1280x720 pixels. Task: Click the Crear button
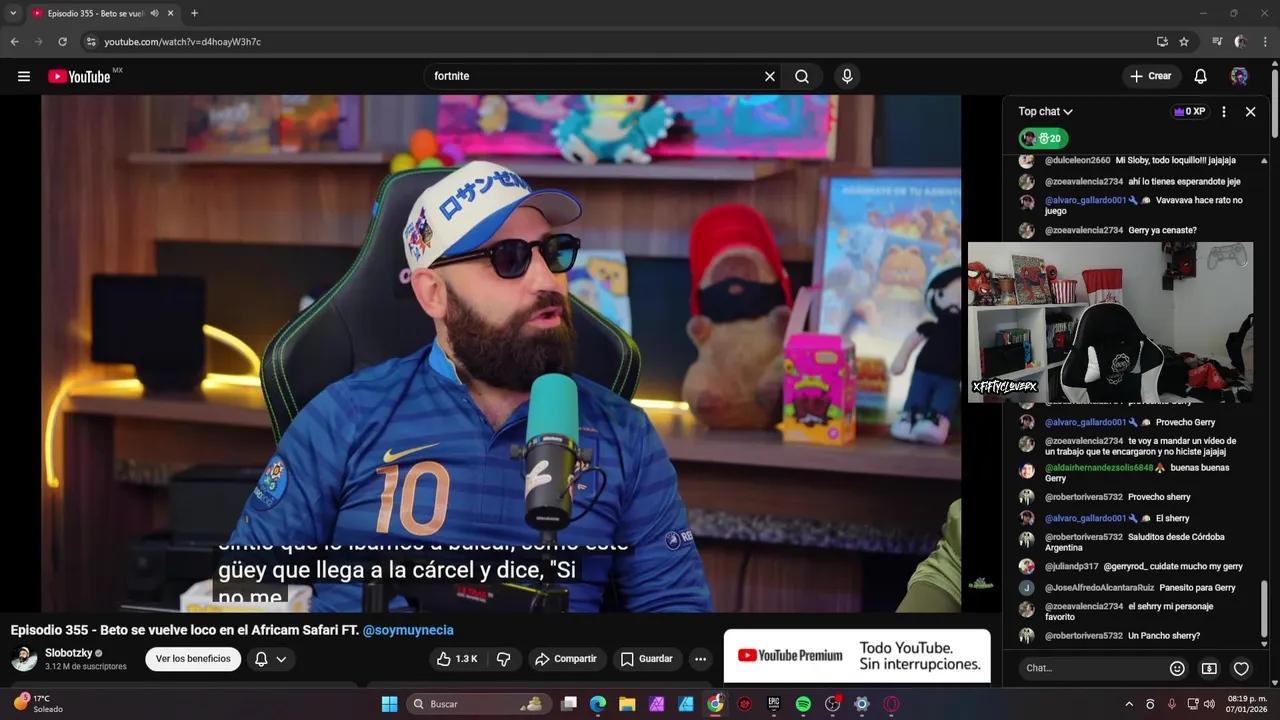(x=1151, y=76)
